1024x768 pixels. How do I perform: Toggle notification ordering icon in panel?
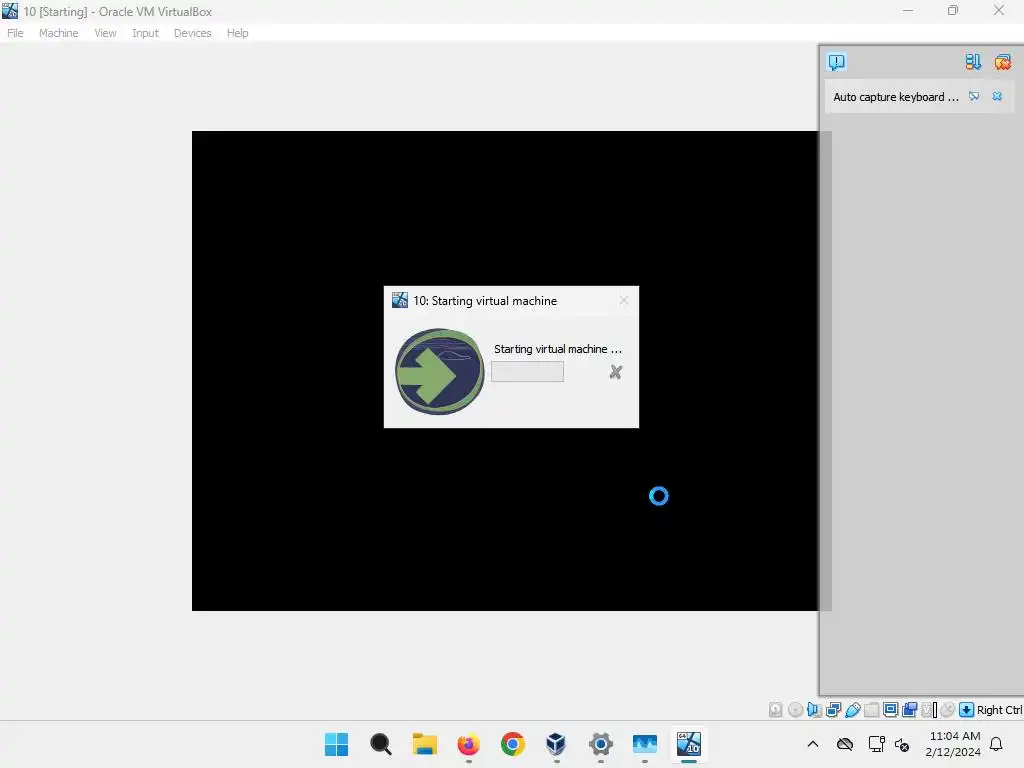point(973,62)
